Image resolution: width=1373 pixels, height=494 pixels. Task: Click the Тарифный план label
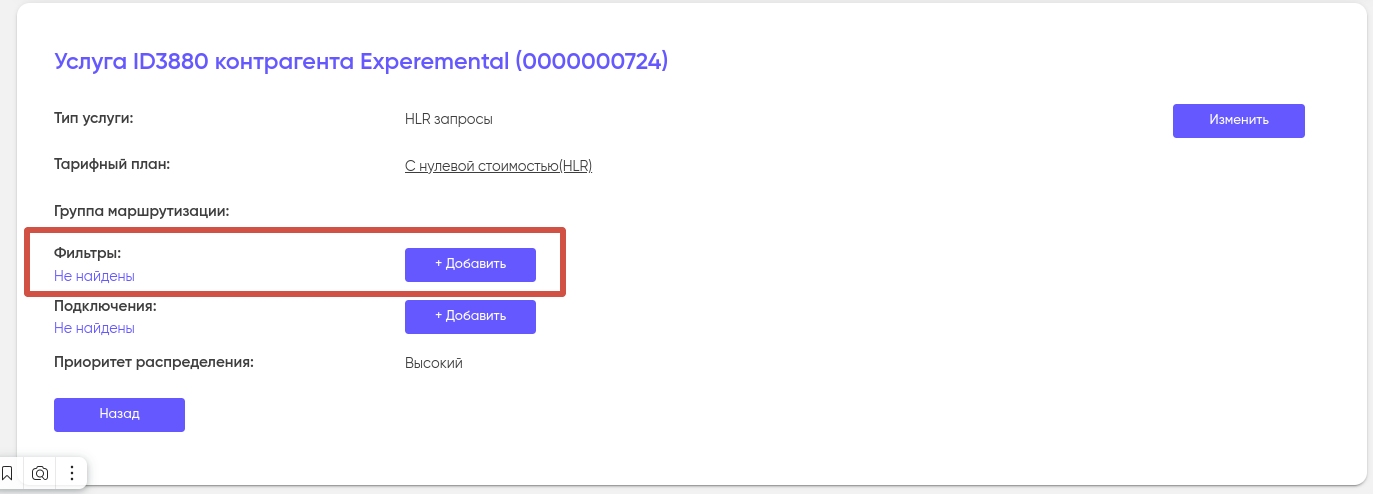pyautogui.click(x=111, y=165)
